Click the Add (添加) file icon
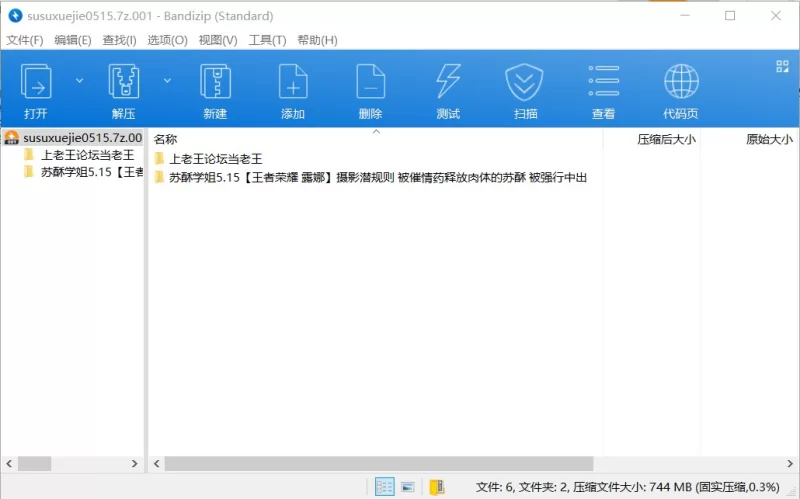 (293, 82)
